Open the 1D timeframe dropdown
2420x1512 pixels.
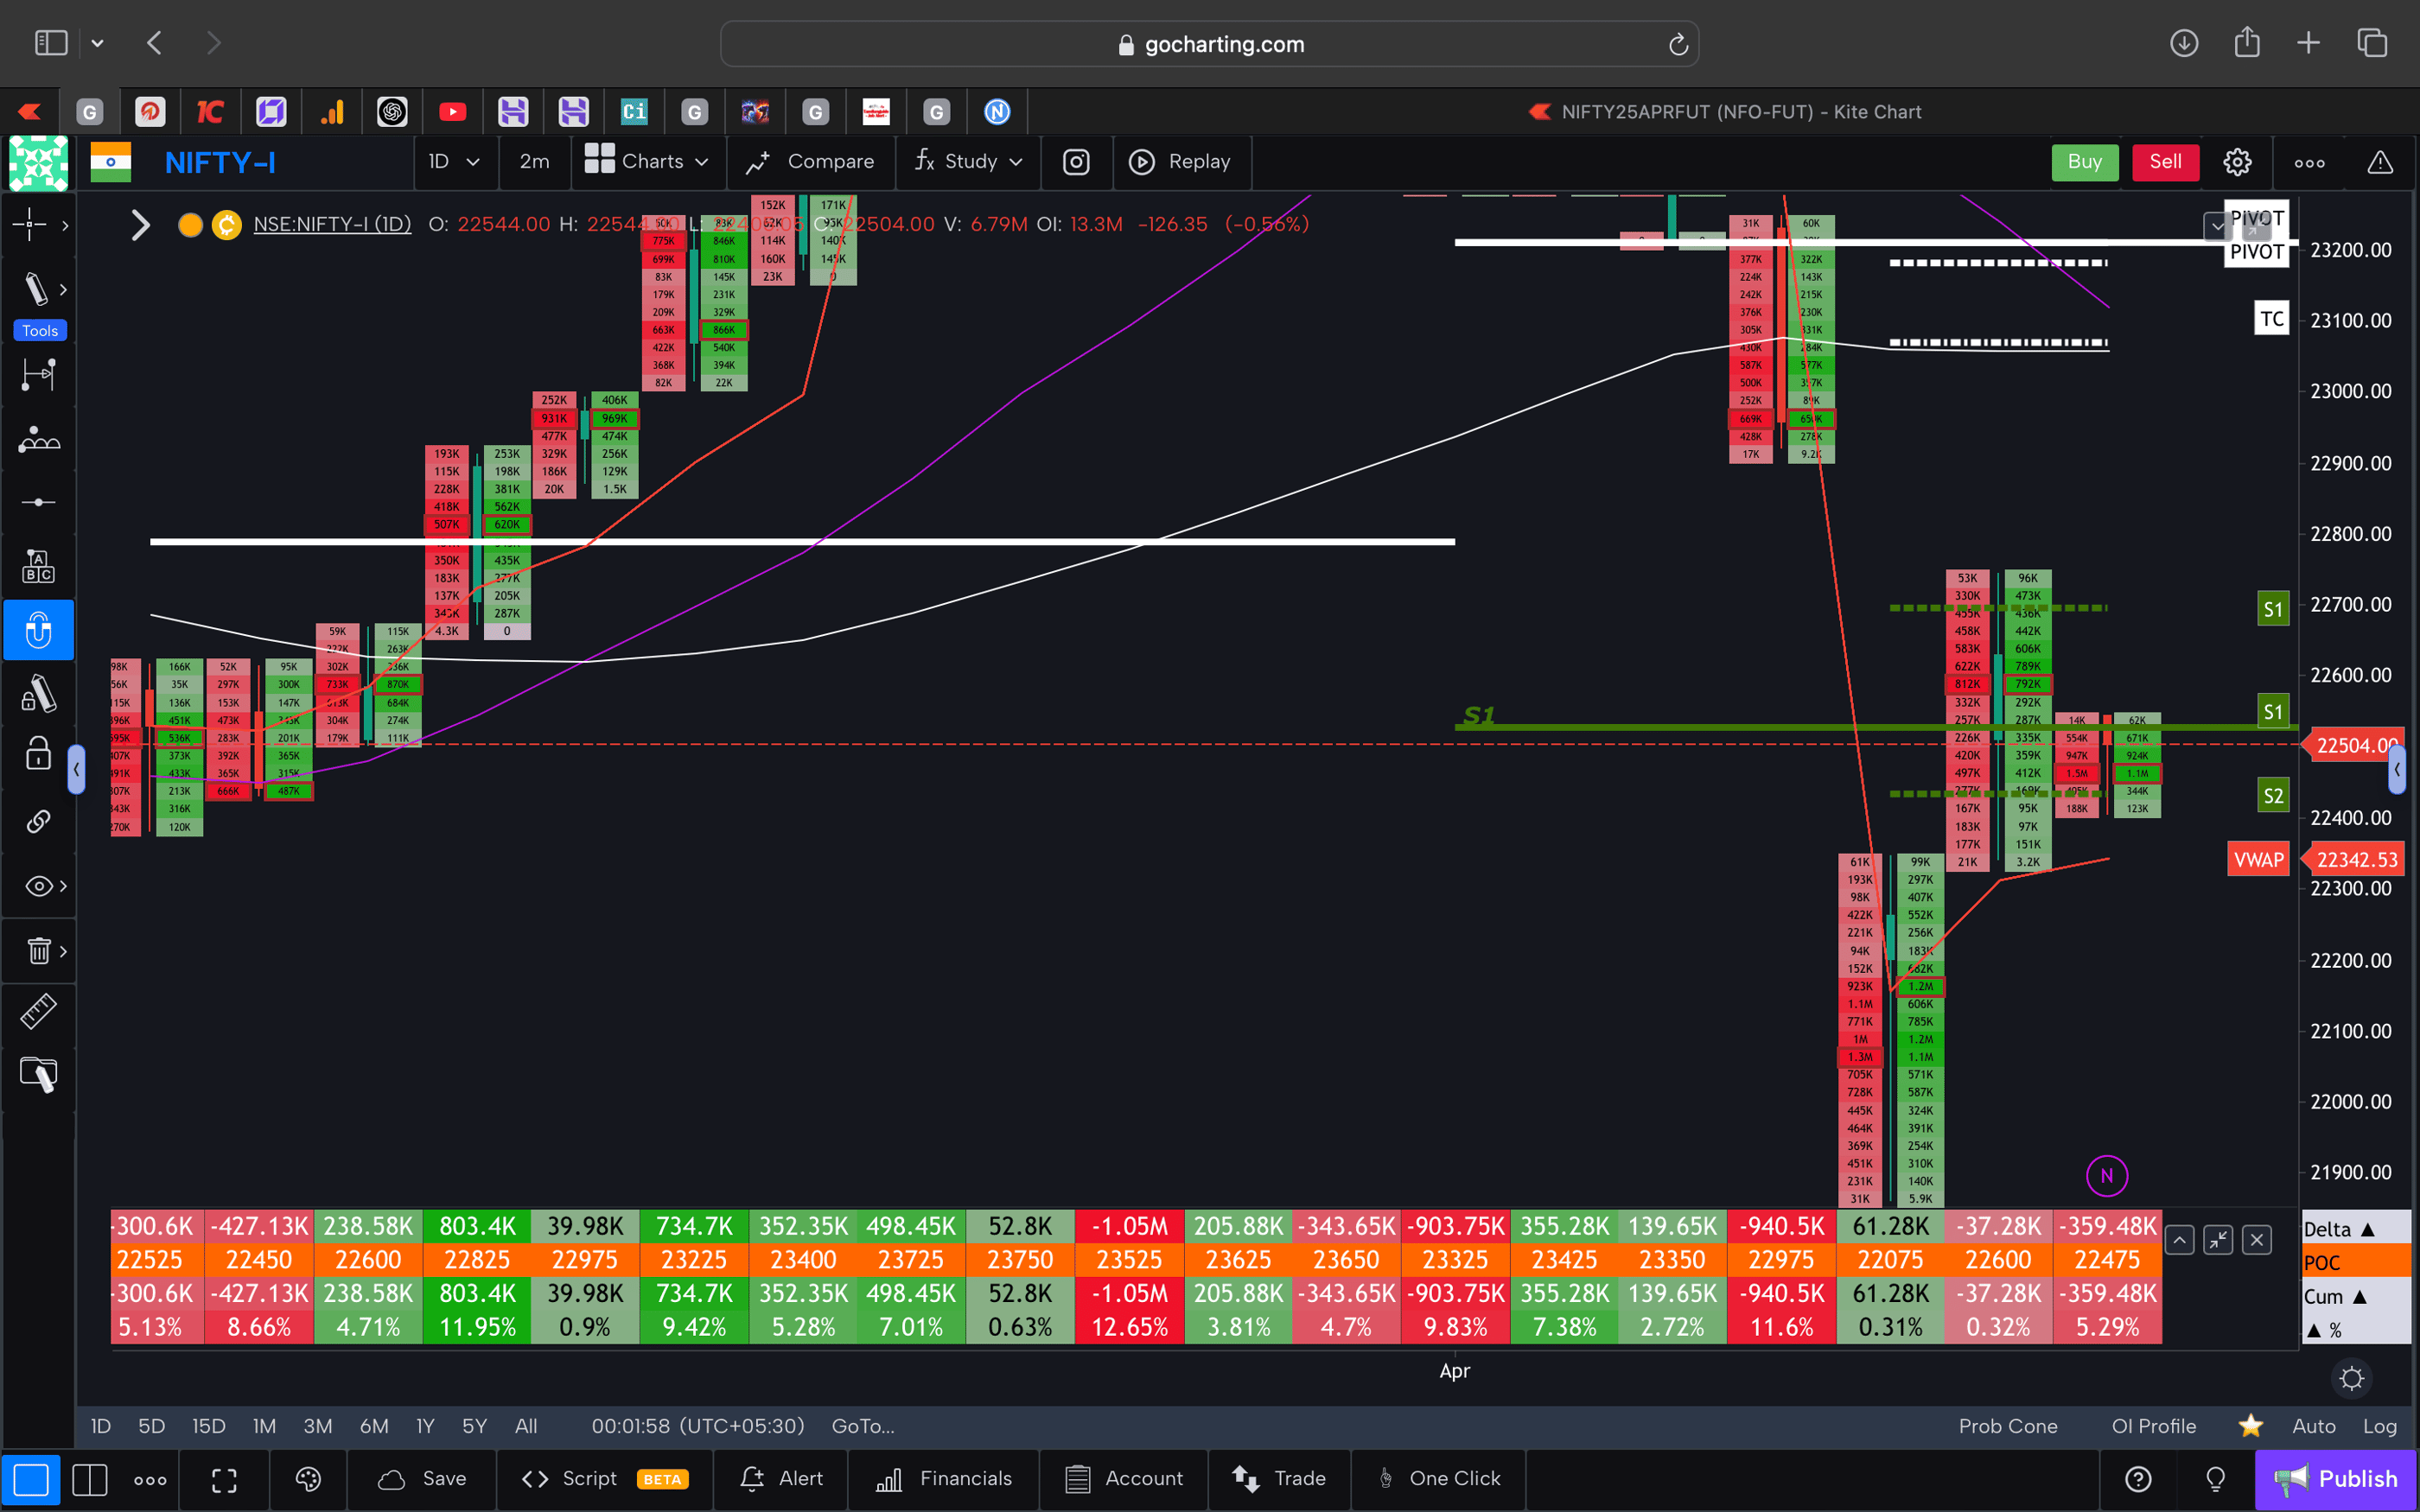pos(455,162)
